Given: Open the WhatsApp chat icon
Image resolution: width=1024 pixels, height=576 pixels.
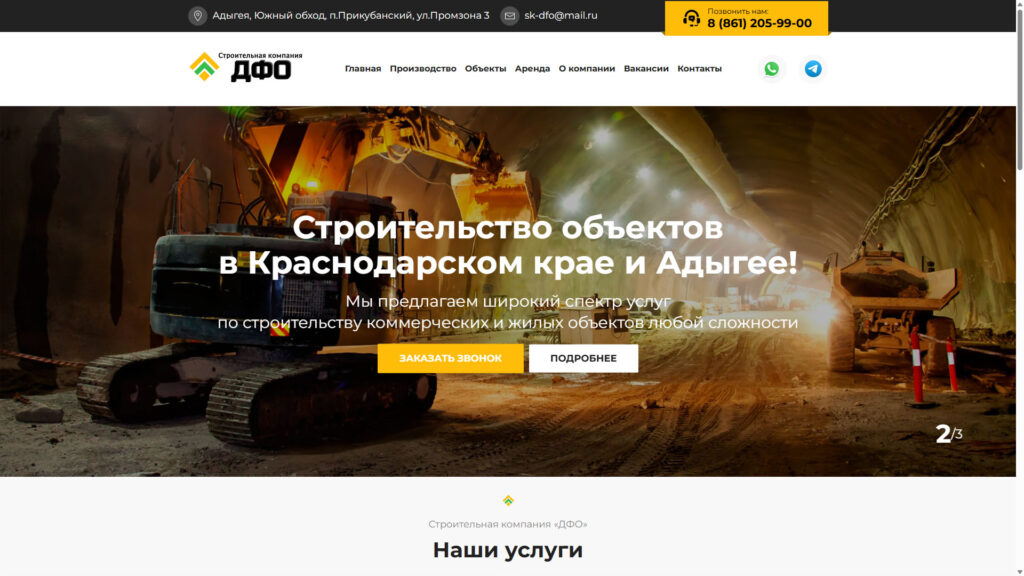Looking at the screenshot, I should [771, 69].
